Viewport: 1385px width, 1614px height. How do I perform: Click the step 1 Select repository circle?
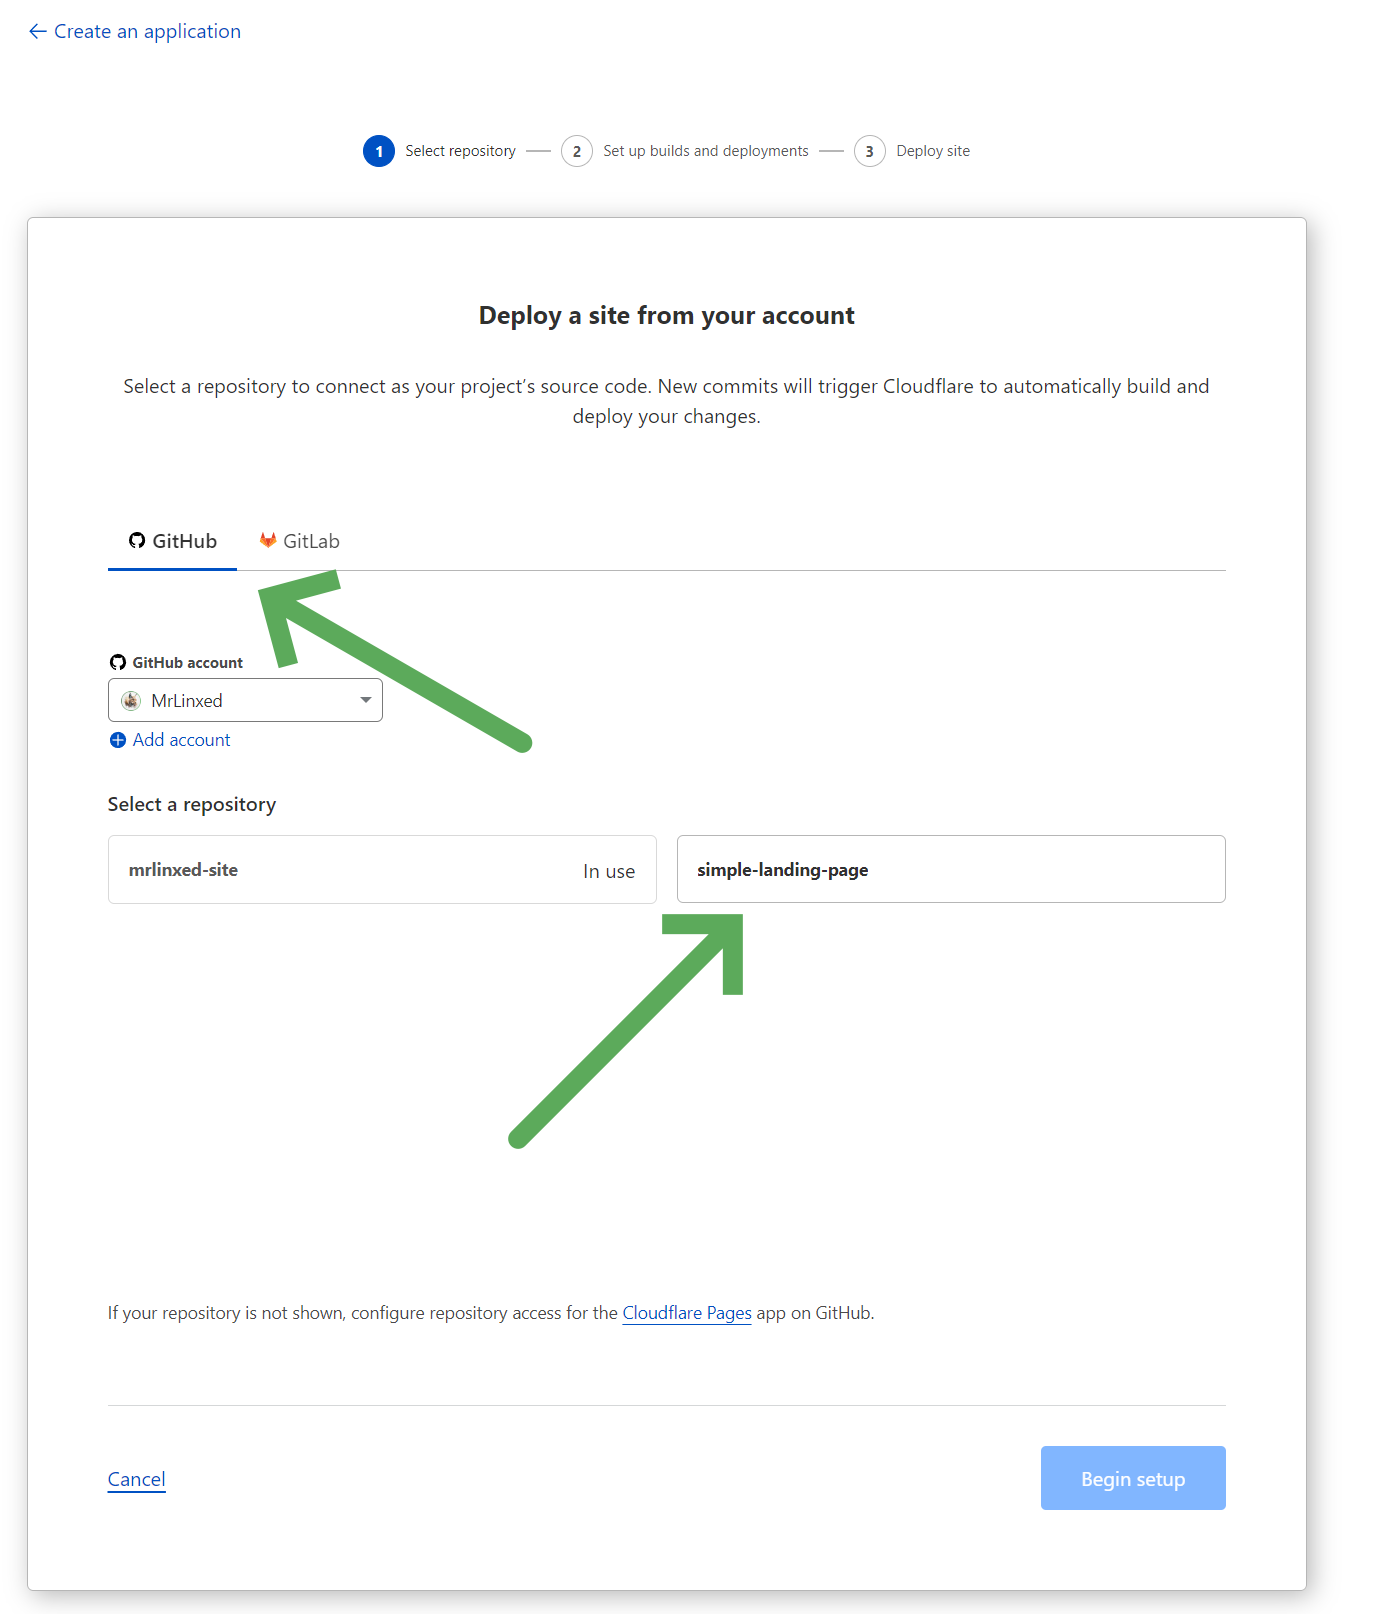click(x=378, y=151)
